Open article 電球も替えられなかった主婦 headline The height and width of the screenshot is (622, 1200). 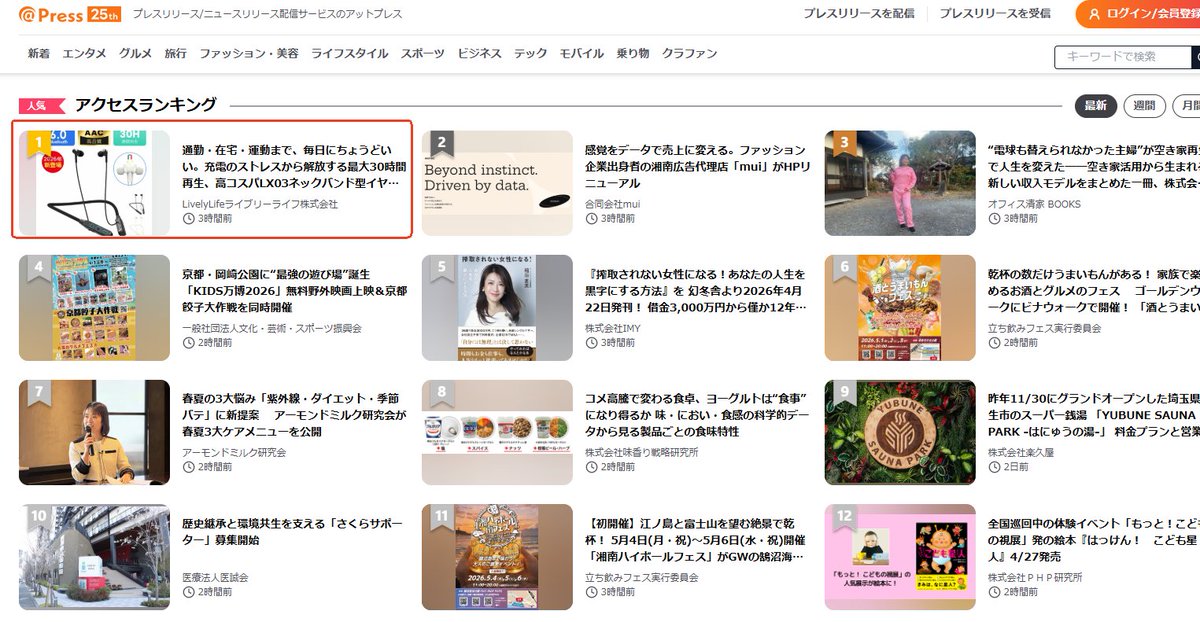pos(1093,166)
